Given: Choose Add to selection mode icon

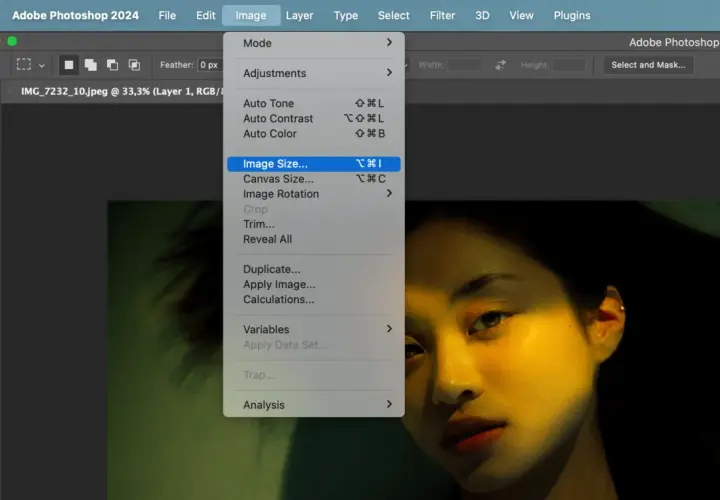Looking at the screenshot, I should click(x=90, y=65).
